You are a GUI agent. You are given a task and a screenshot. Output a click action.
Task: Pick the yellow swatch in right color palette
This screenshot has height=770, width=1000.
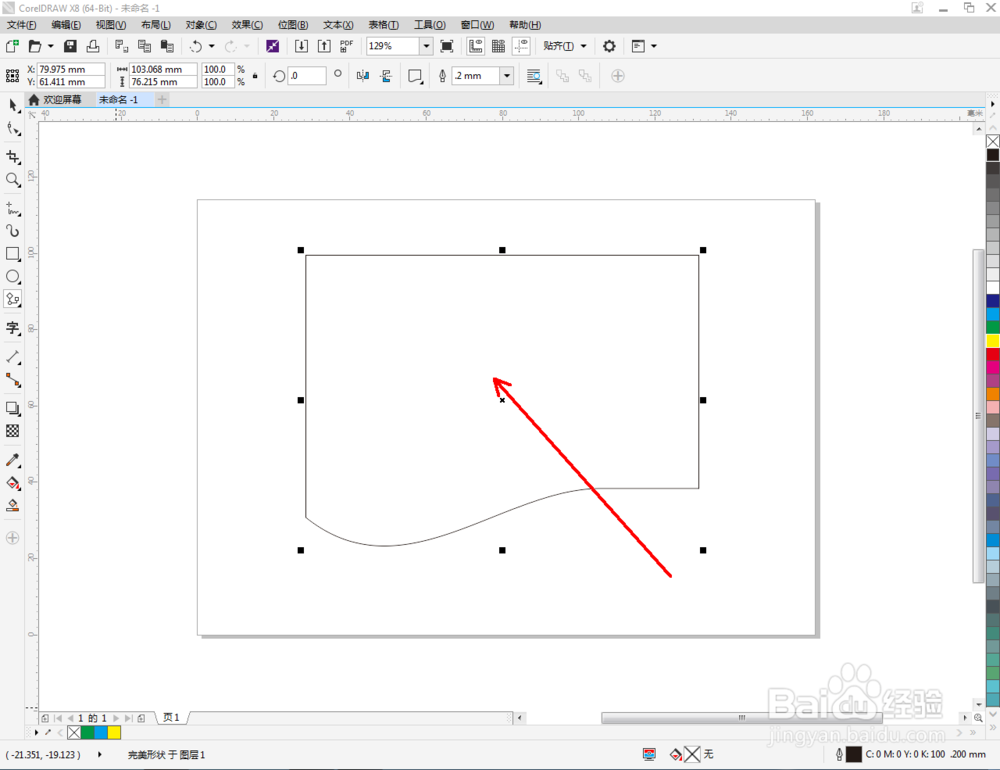click(x=993, y=341)
